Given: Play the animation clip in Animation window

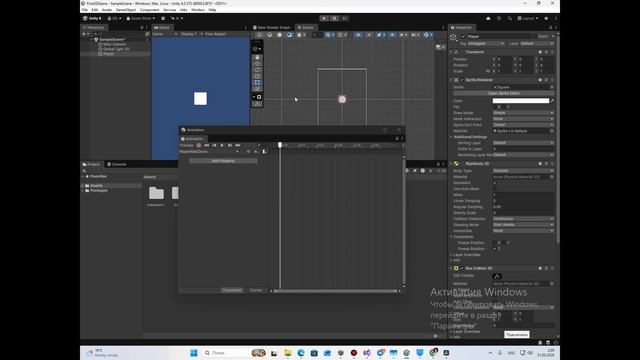Looking at the screenshot, I should tap(222, 145).
